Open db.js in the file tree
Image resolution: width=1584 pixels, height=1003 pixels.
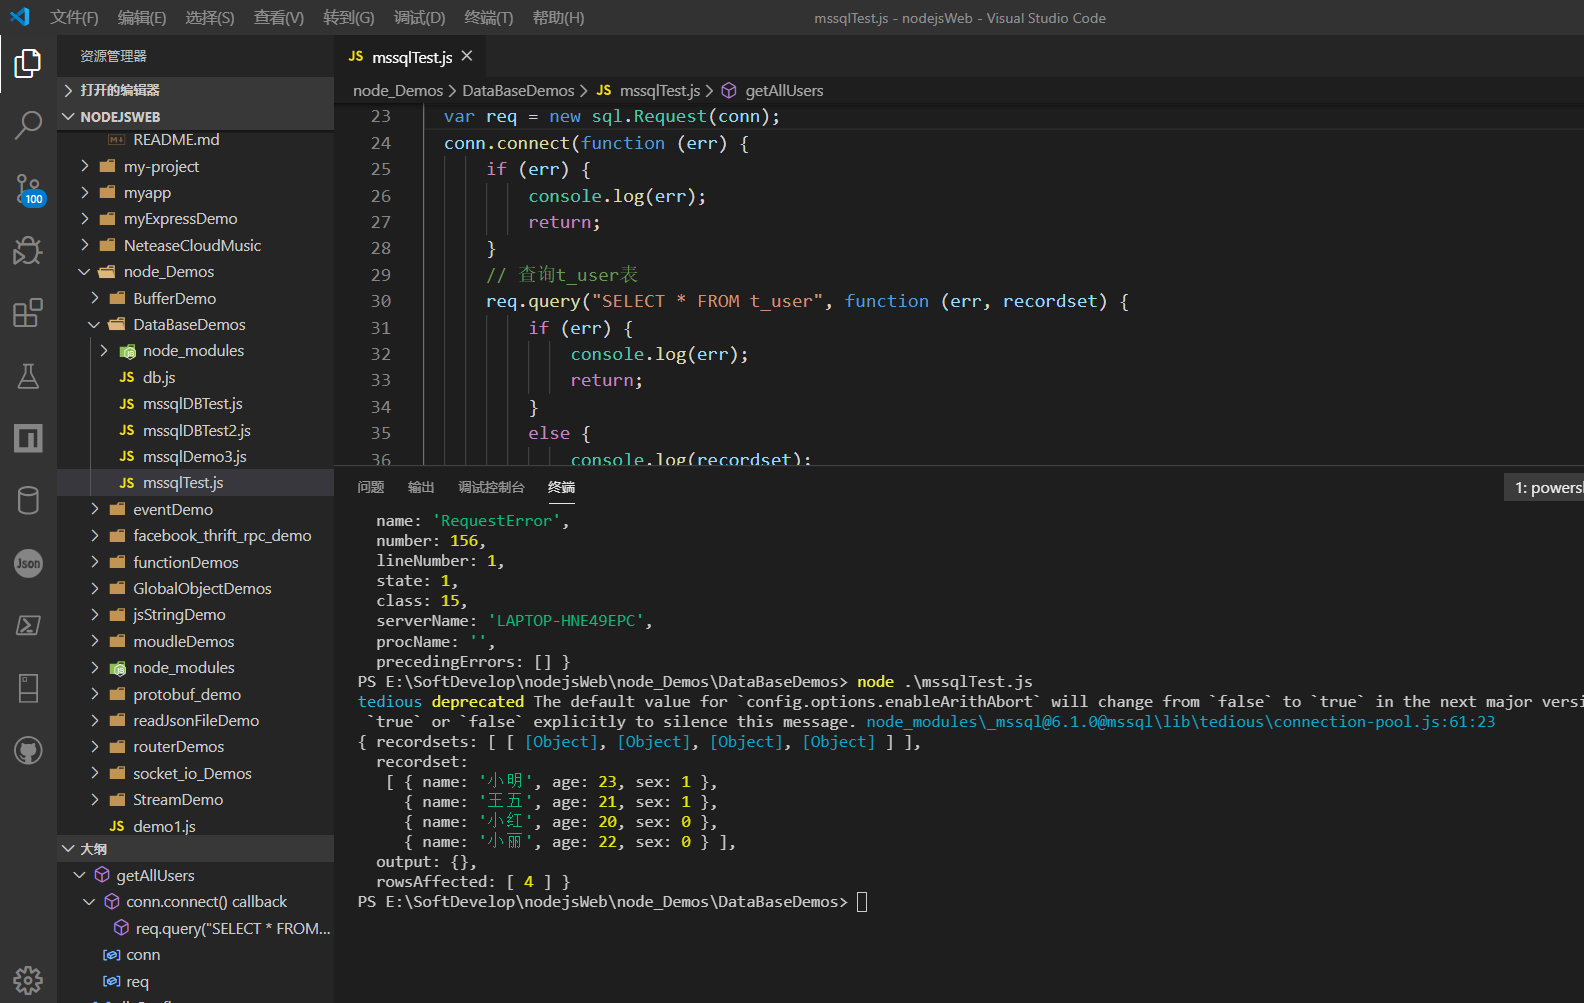tap(159, 378)
